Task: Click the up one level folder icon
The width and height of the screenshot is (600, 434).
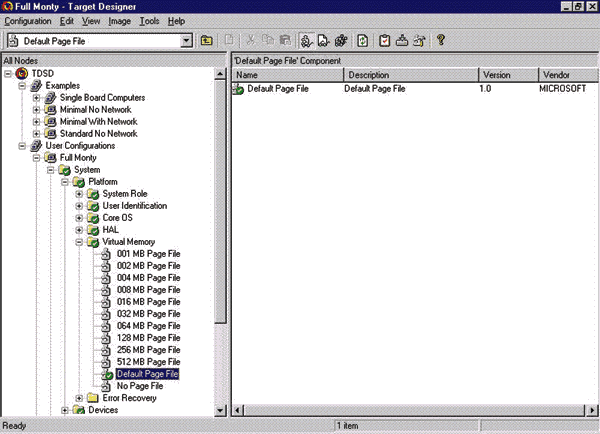Action: coord(207,41)
